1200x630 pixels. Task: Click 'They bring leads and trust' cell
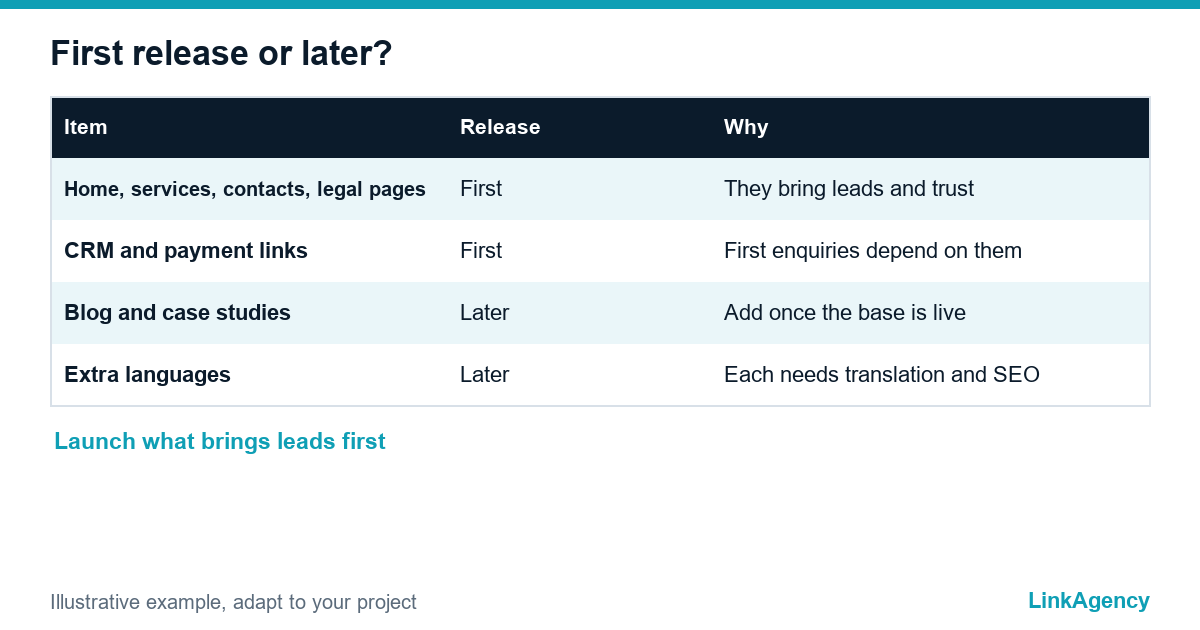click(849, 189)
